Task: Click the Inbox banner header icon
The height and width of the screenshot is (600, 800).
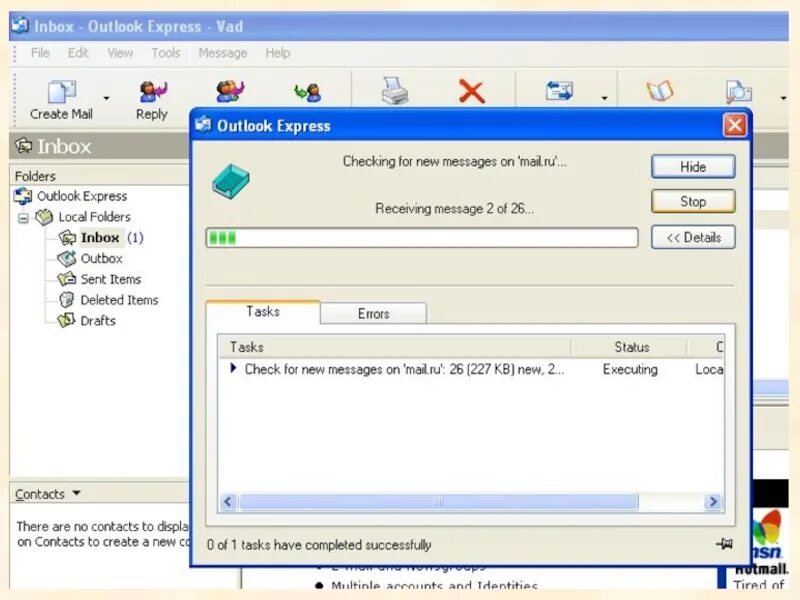Action: click(23, 146)
